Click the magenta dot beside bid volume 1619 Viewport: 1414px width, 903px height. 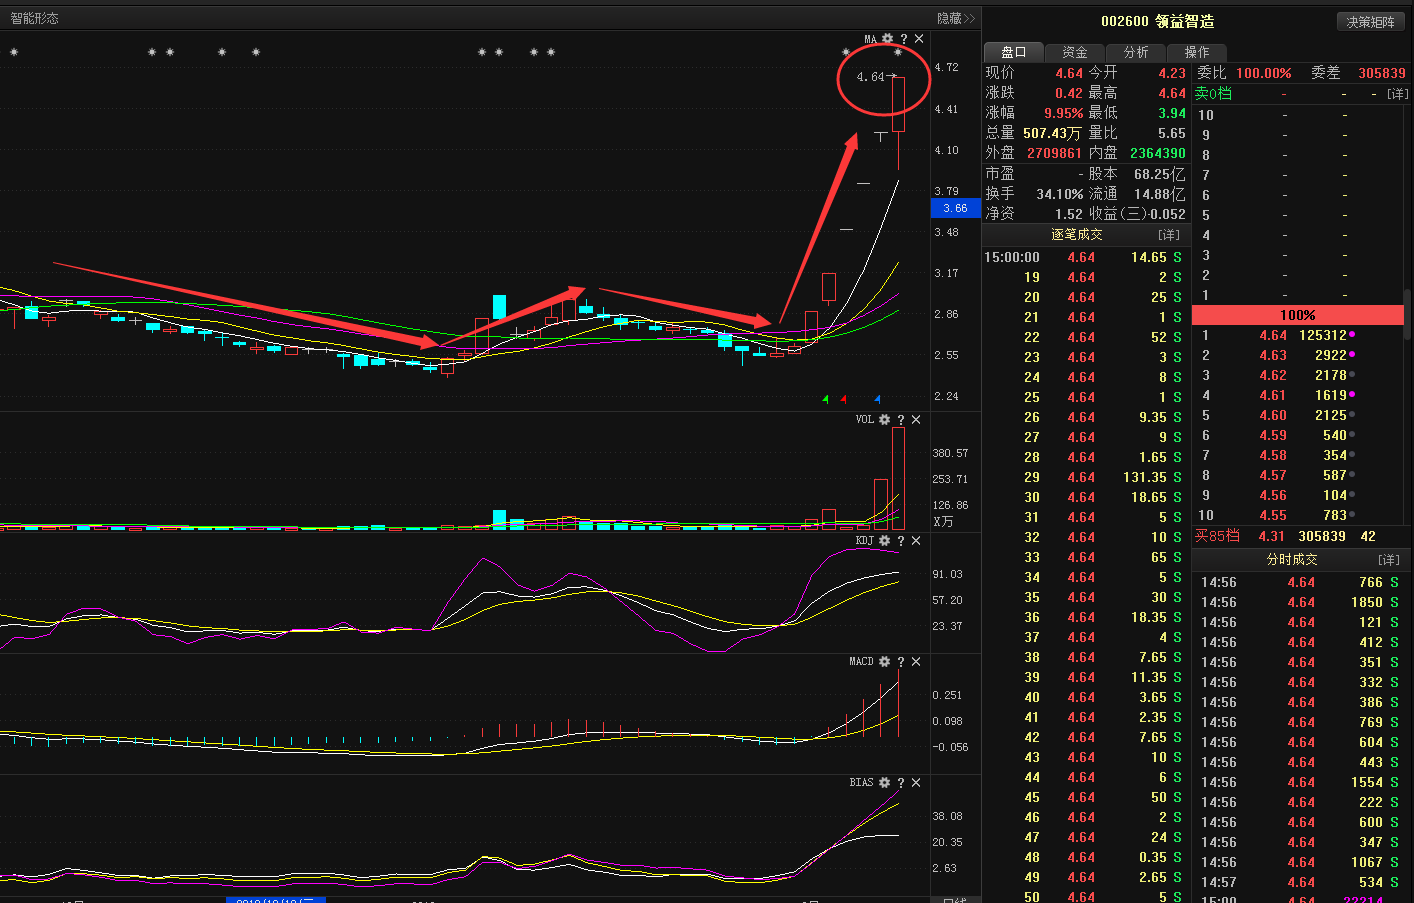coord(1352,395)
